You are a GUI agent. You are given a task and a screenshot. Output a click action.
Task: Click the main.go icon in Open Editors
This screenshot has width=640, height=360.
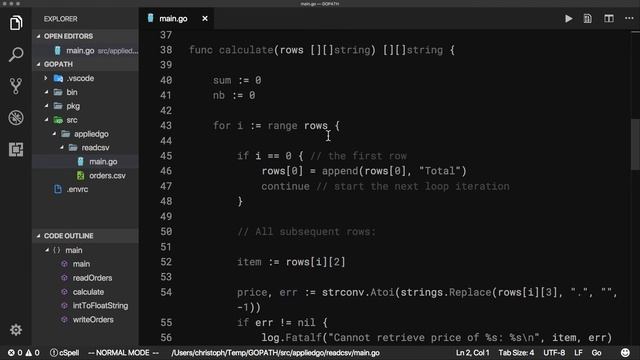(x=58, y=51)
